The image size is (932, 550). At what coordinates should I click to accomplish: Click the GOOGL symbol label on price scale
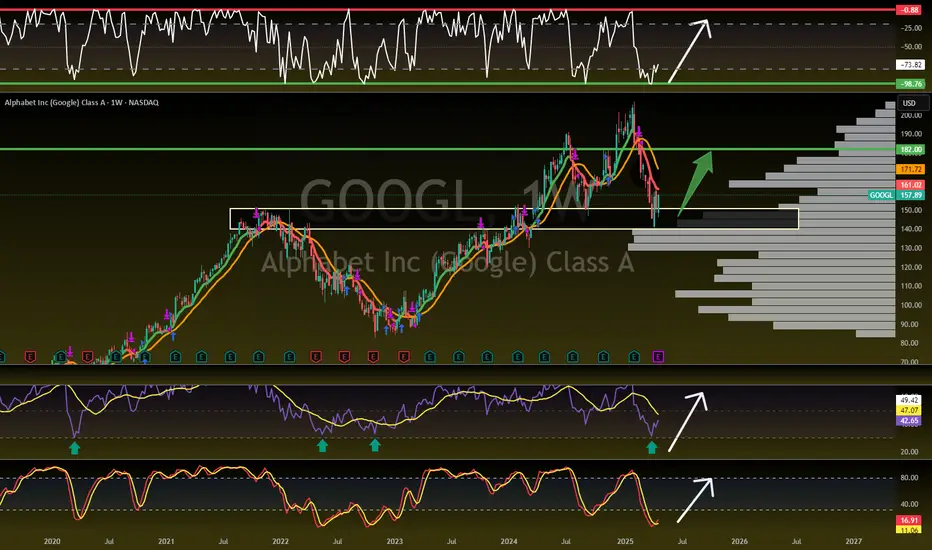(x=881, y=195)
